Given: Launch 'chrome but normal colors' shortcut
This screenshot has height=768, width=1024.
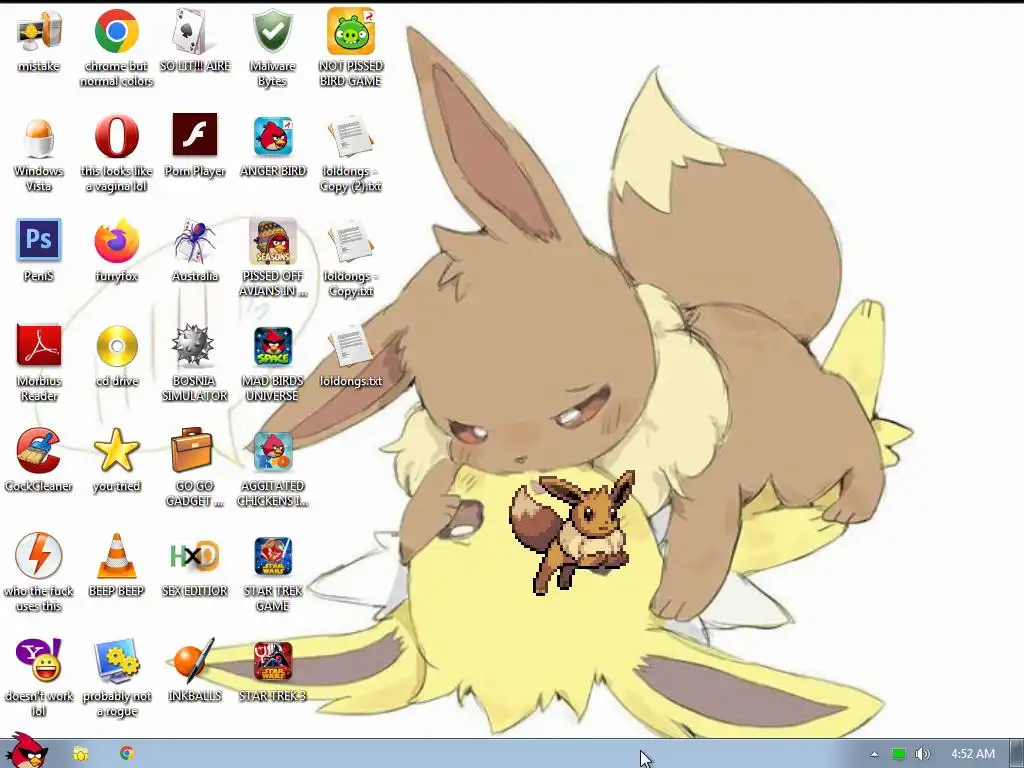Looking at the screenshot, I should coord(116,31).
